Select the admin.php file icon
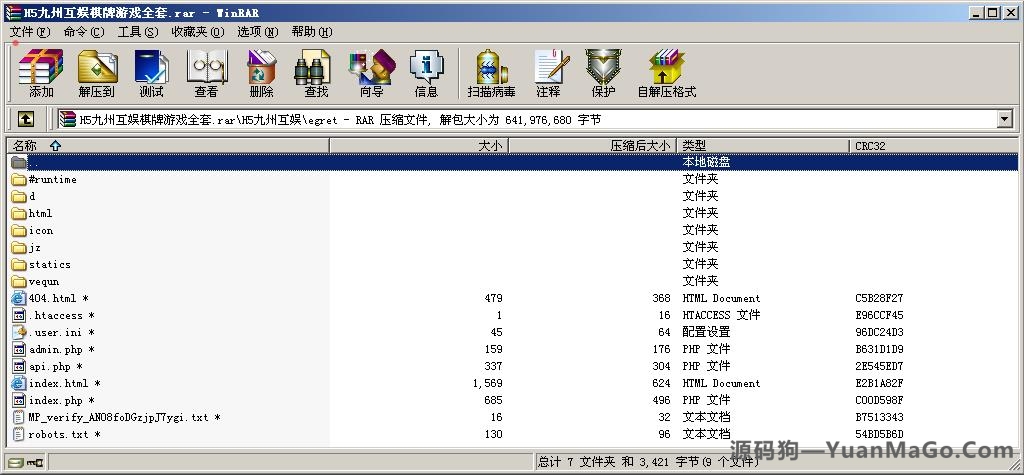This screenshot has width=1024, height=475. [19, 349]
